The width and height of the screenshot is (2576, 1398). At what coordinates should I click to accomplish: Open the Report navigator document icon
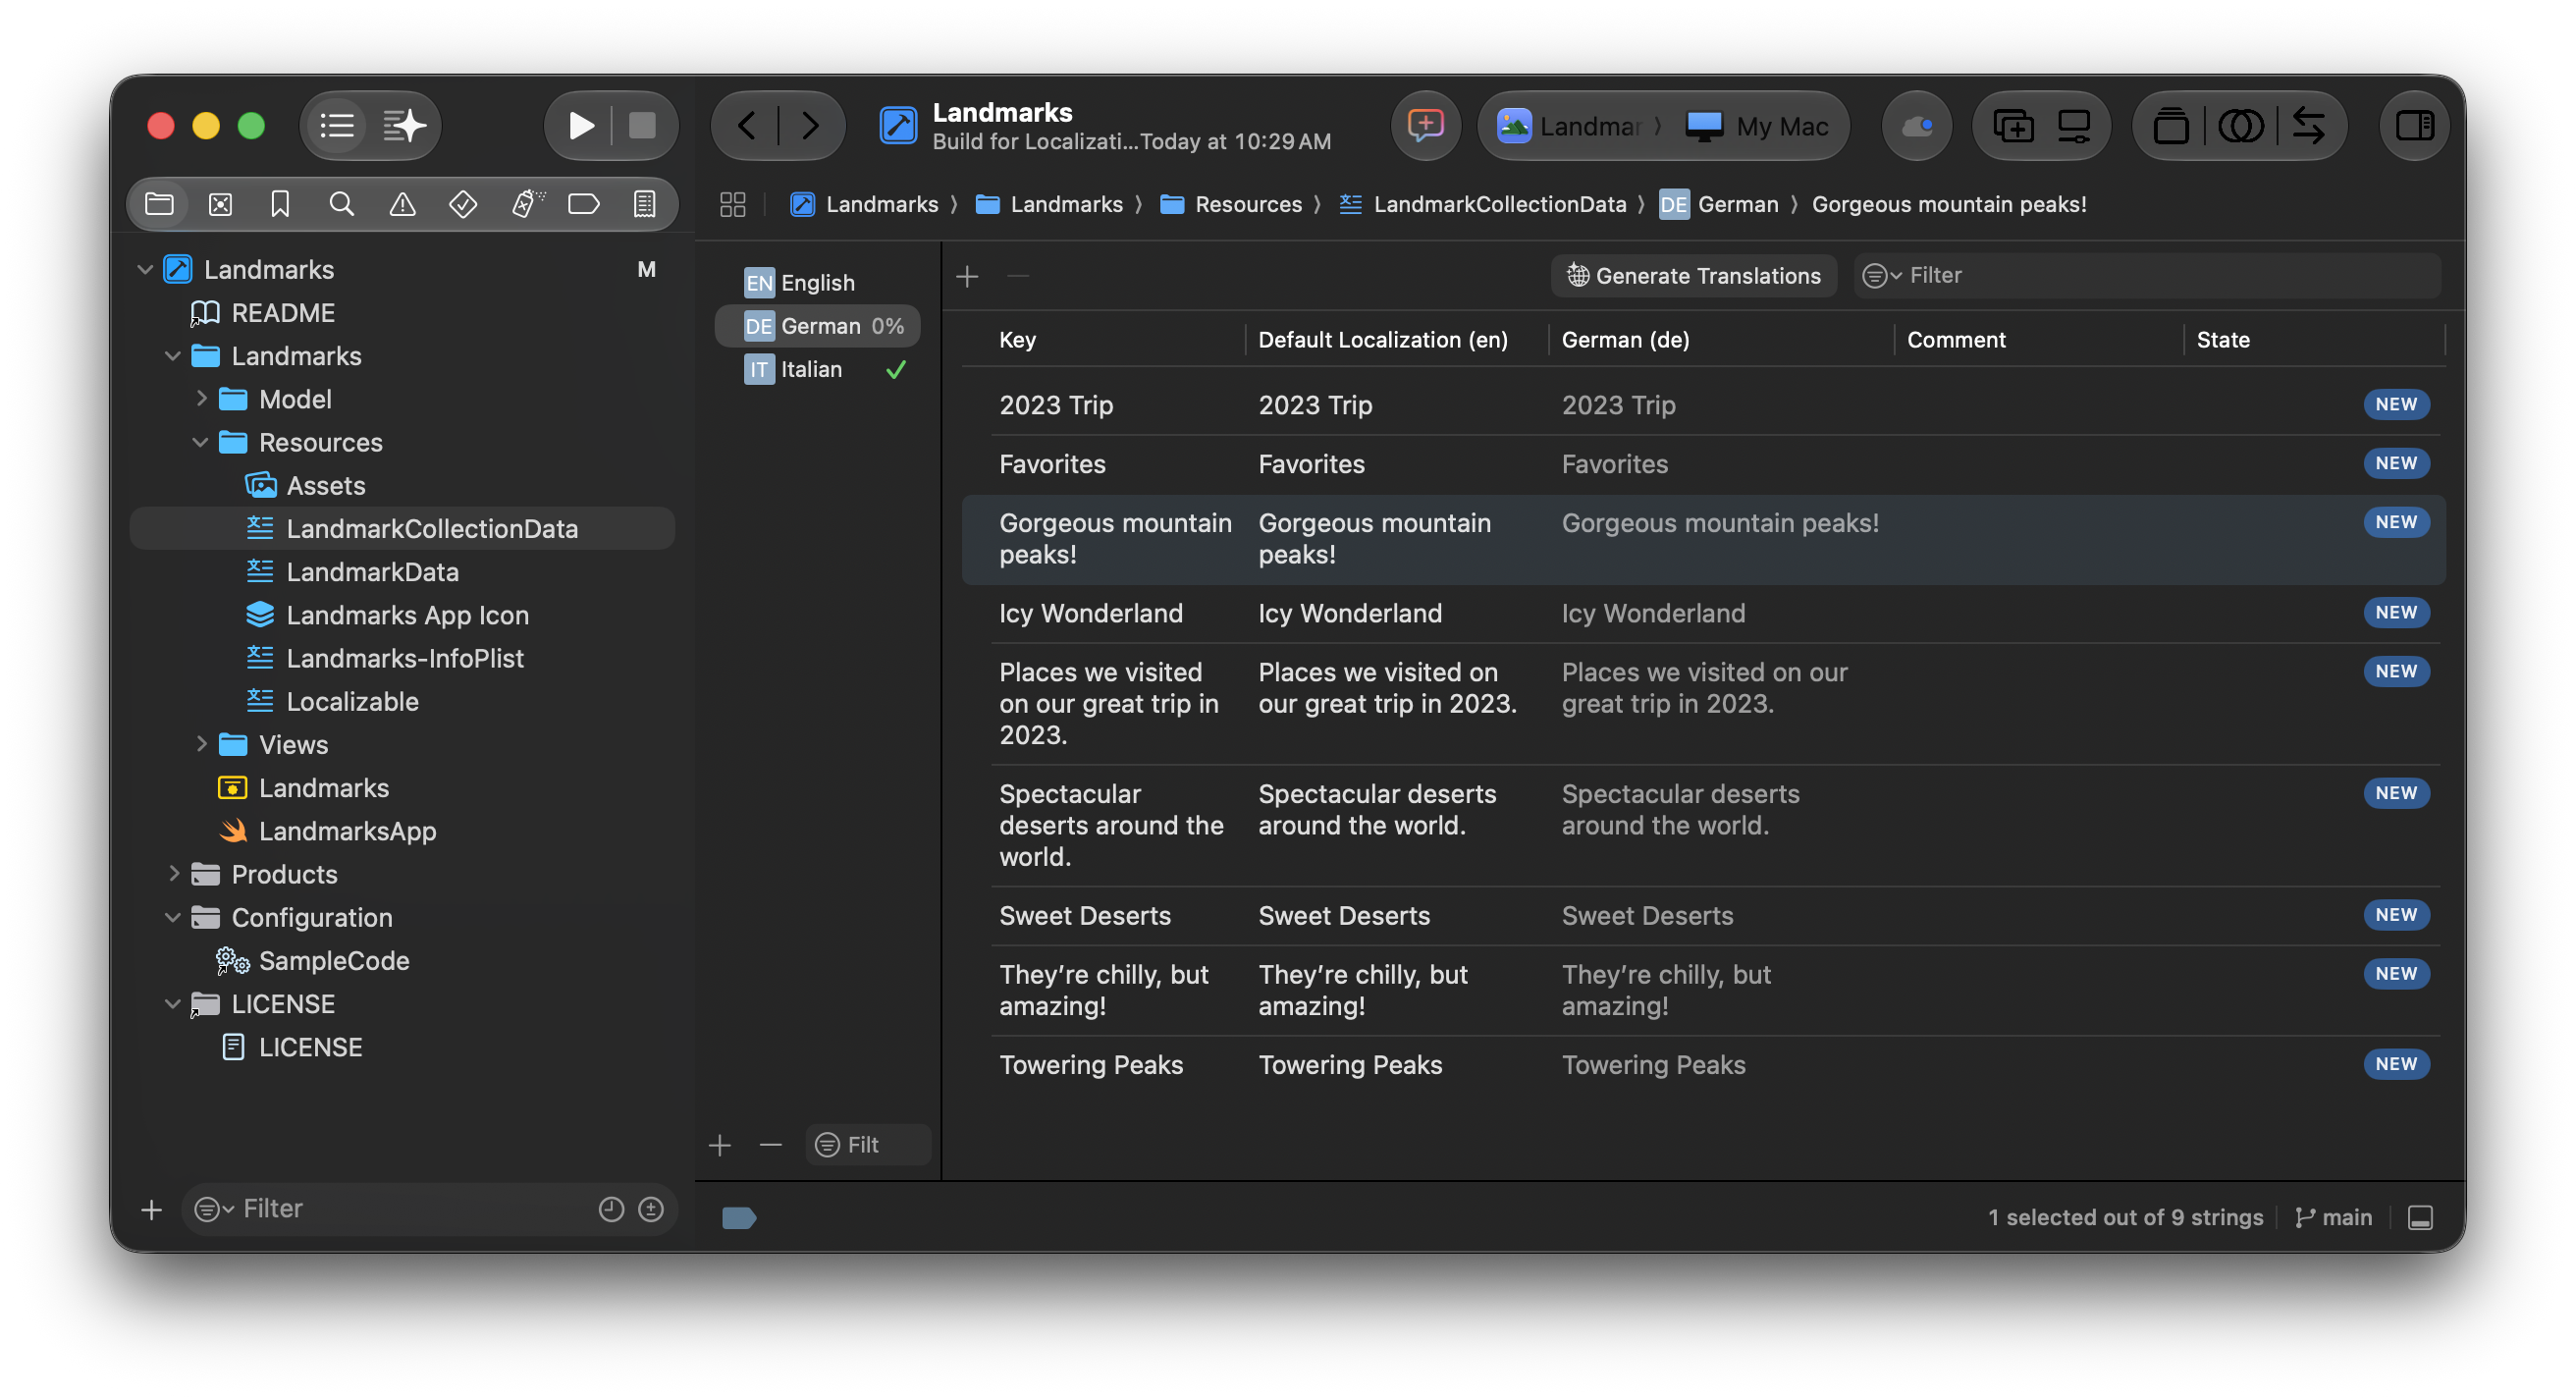point(645,204)
